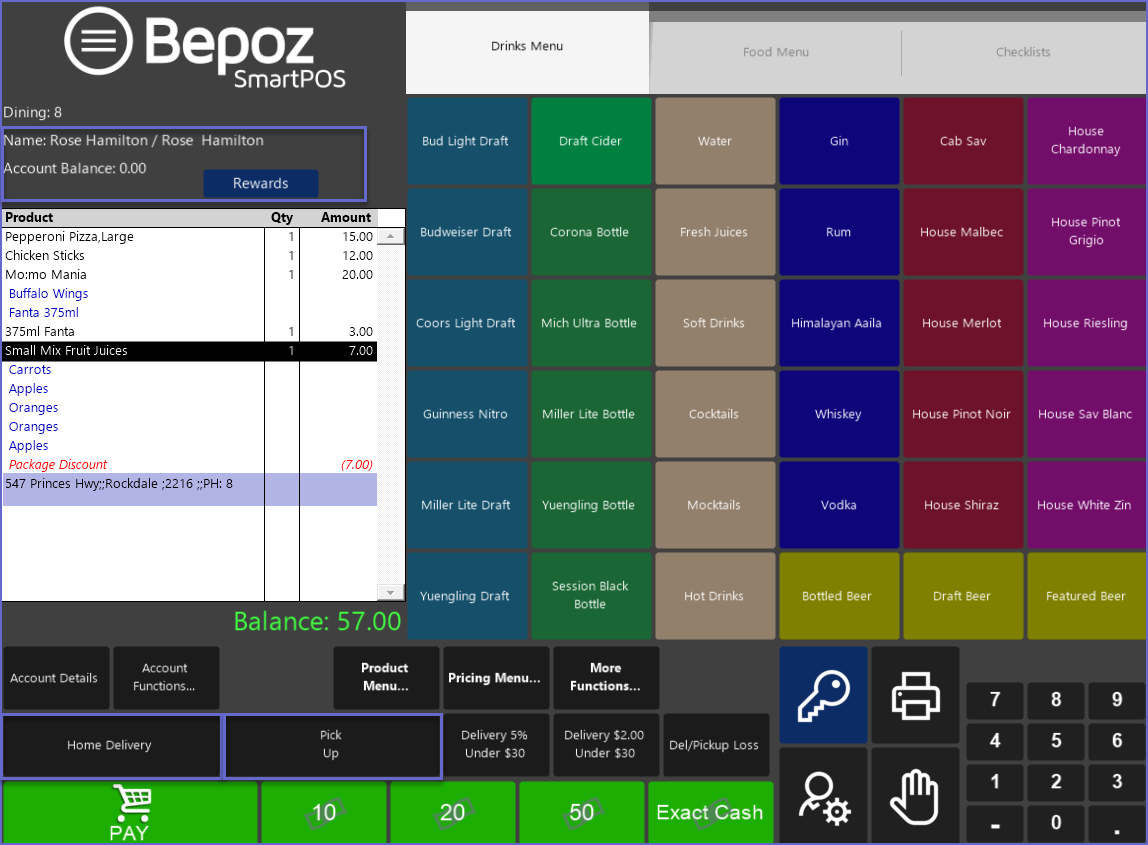Select the Water product button
The image size is (1148, 845).
tap(715, 141)
